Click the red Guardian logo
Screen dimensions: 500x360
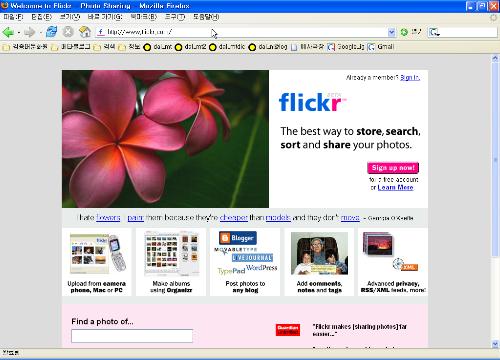click(x=288, y=330)
